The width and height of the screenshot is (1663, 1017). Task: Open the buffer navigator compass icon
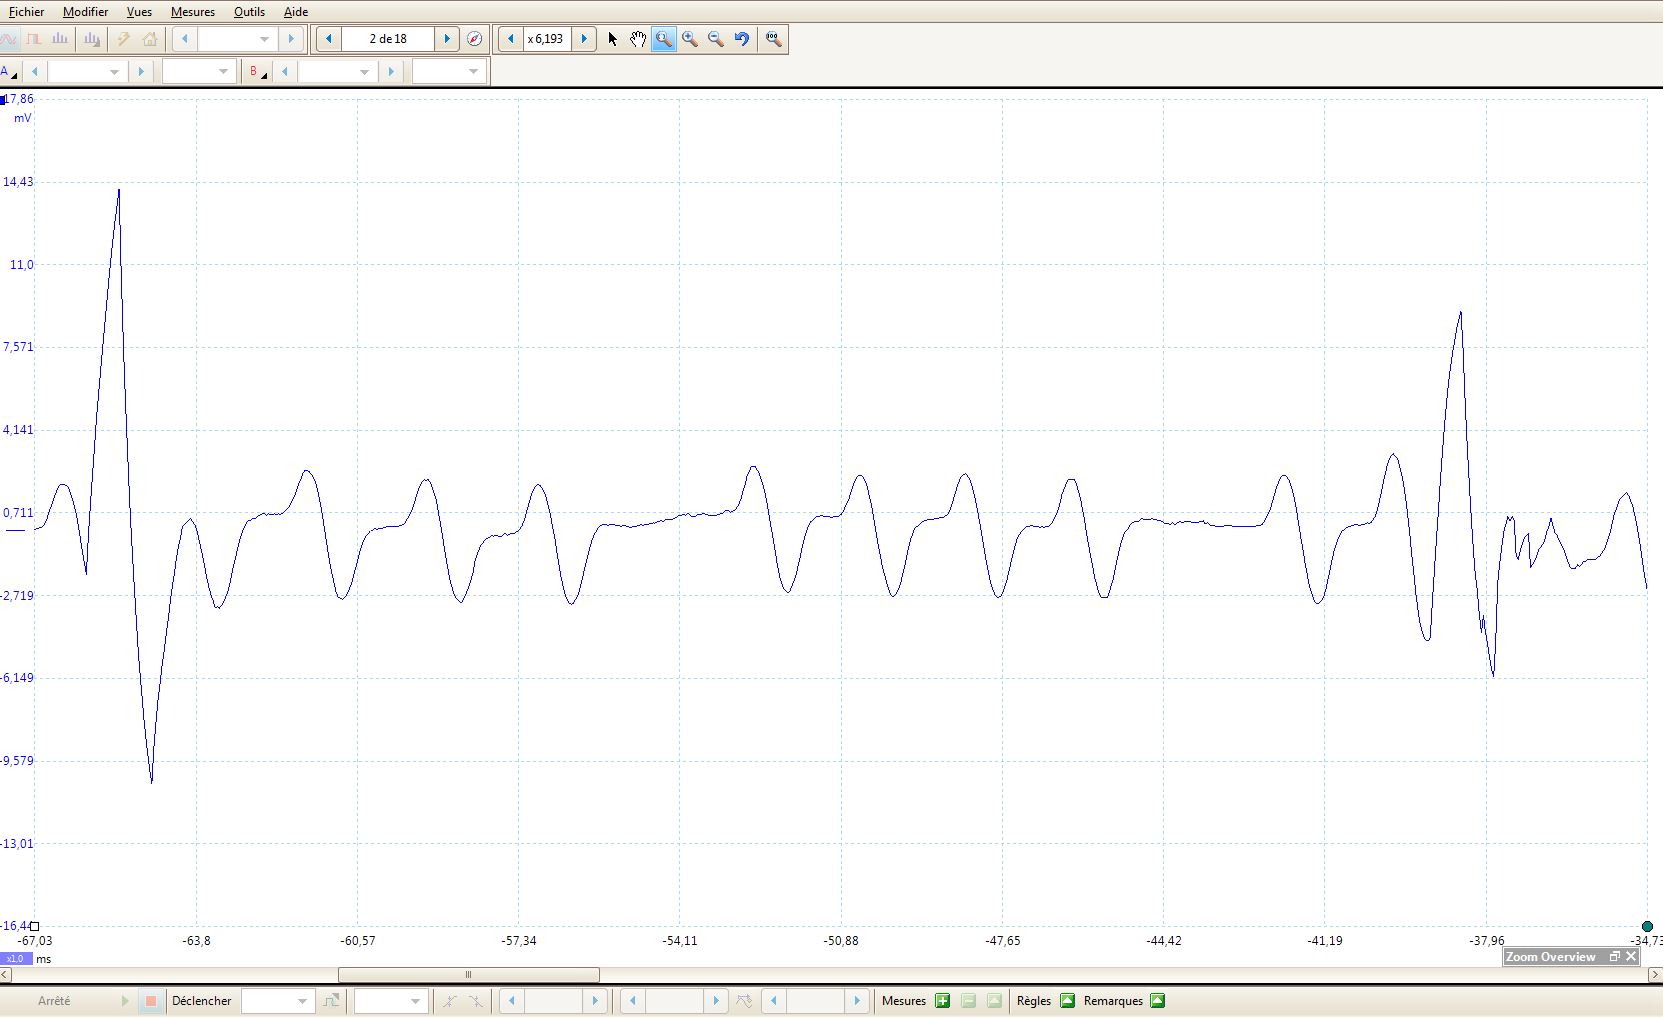[475, 39]
